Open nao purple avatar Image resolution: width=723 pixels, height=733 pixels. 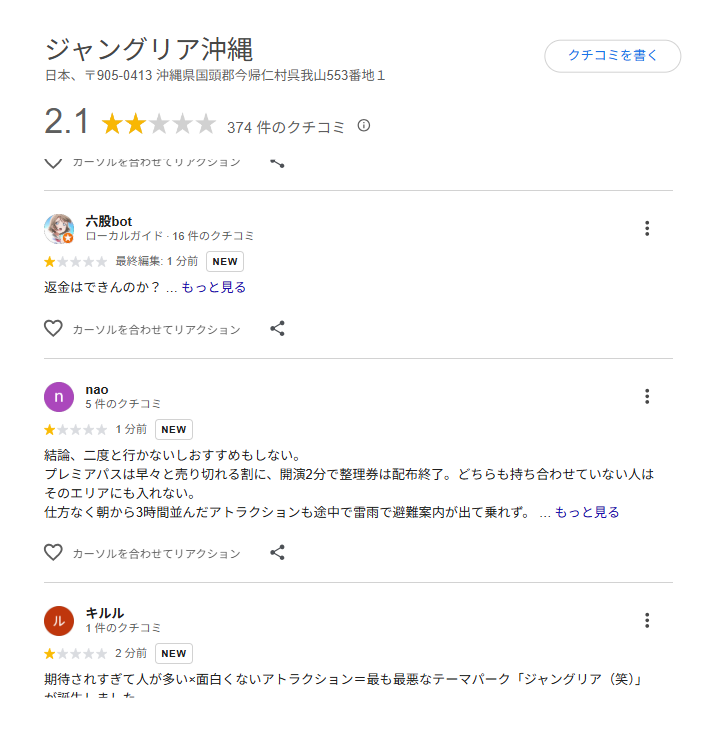click(x=59, y=397)
